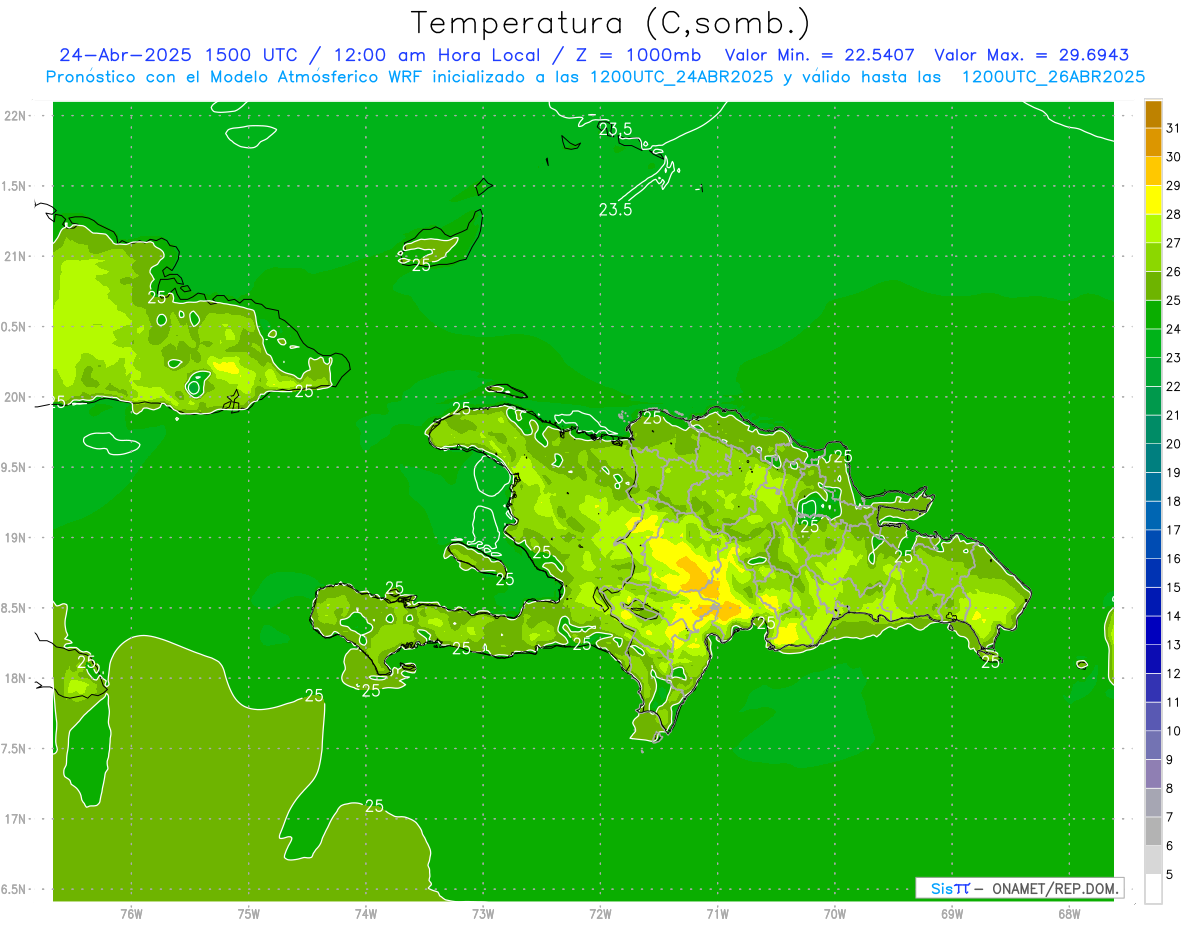Click the valid-until time '1200UTC_26ABR2025'
Viewport: 1200px width, 927px height.
(x=1054, y=76)
